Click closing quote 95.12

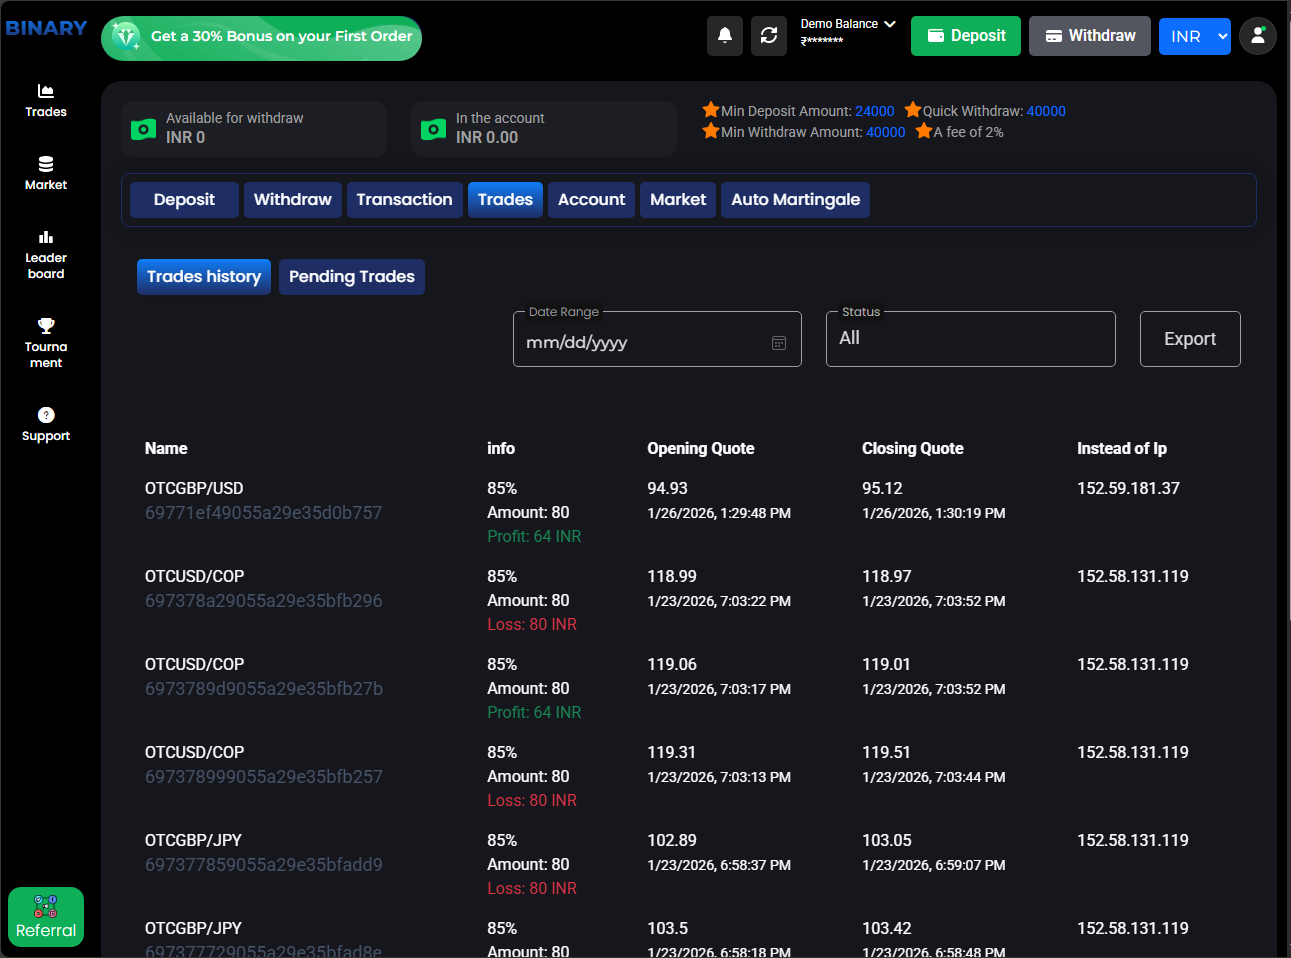click(882, 489)
